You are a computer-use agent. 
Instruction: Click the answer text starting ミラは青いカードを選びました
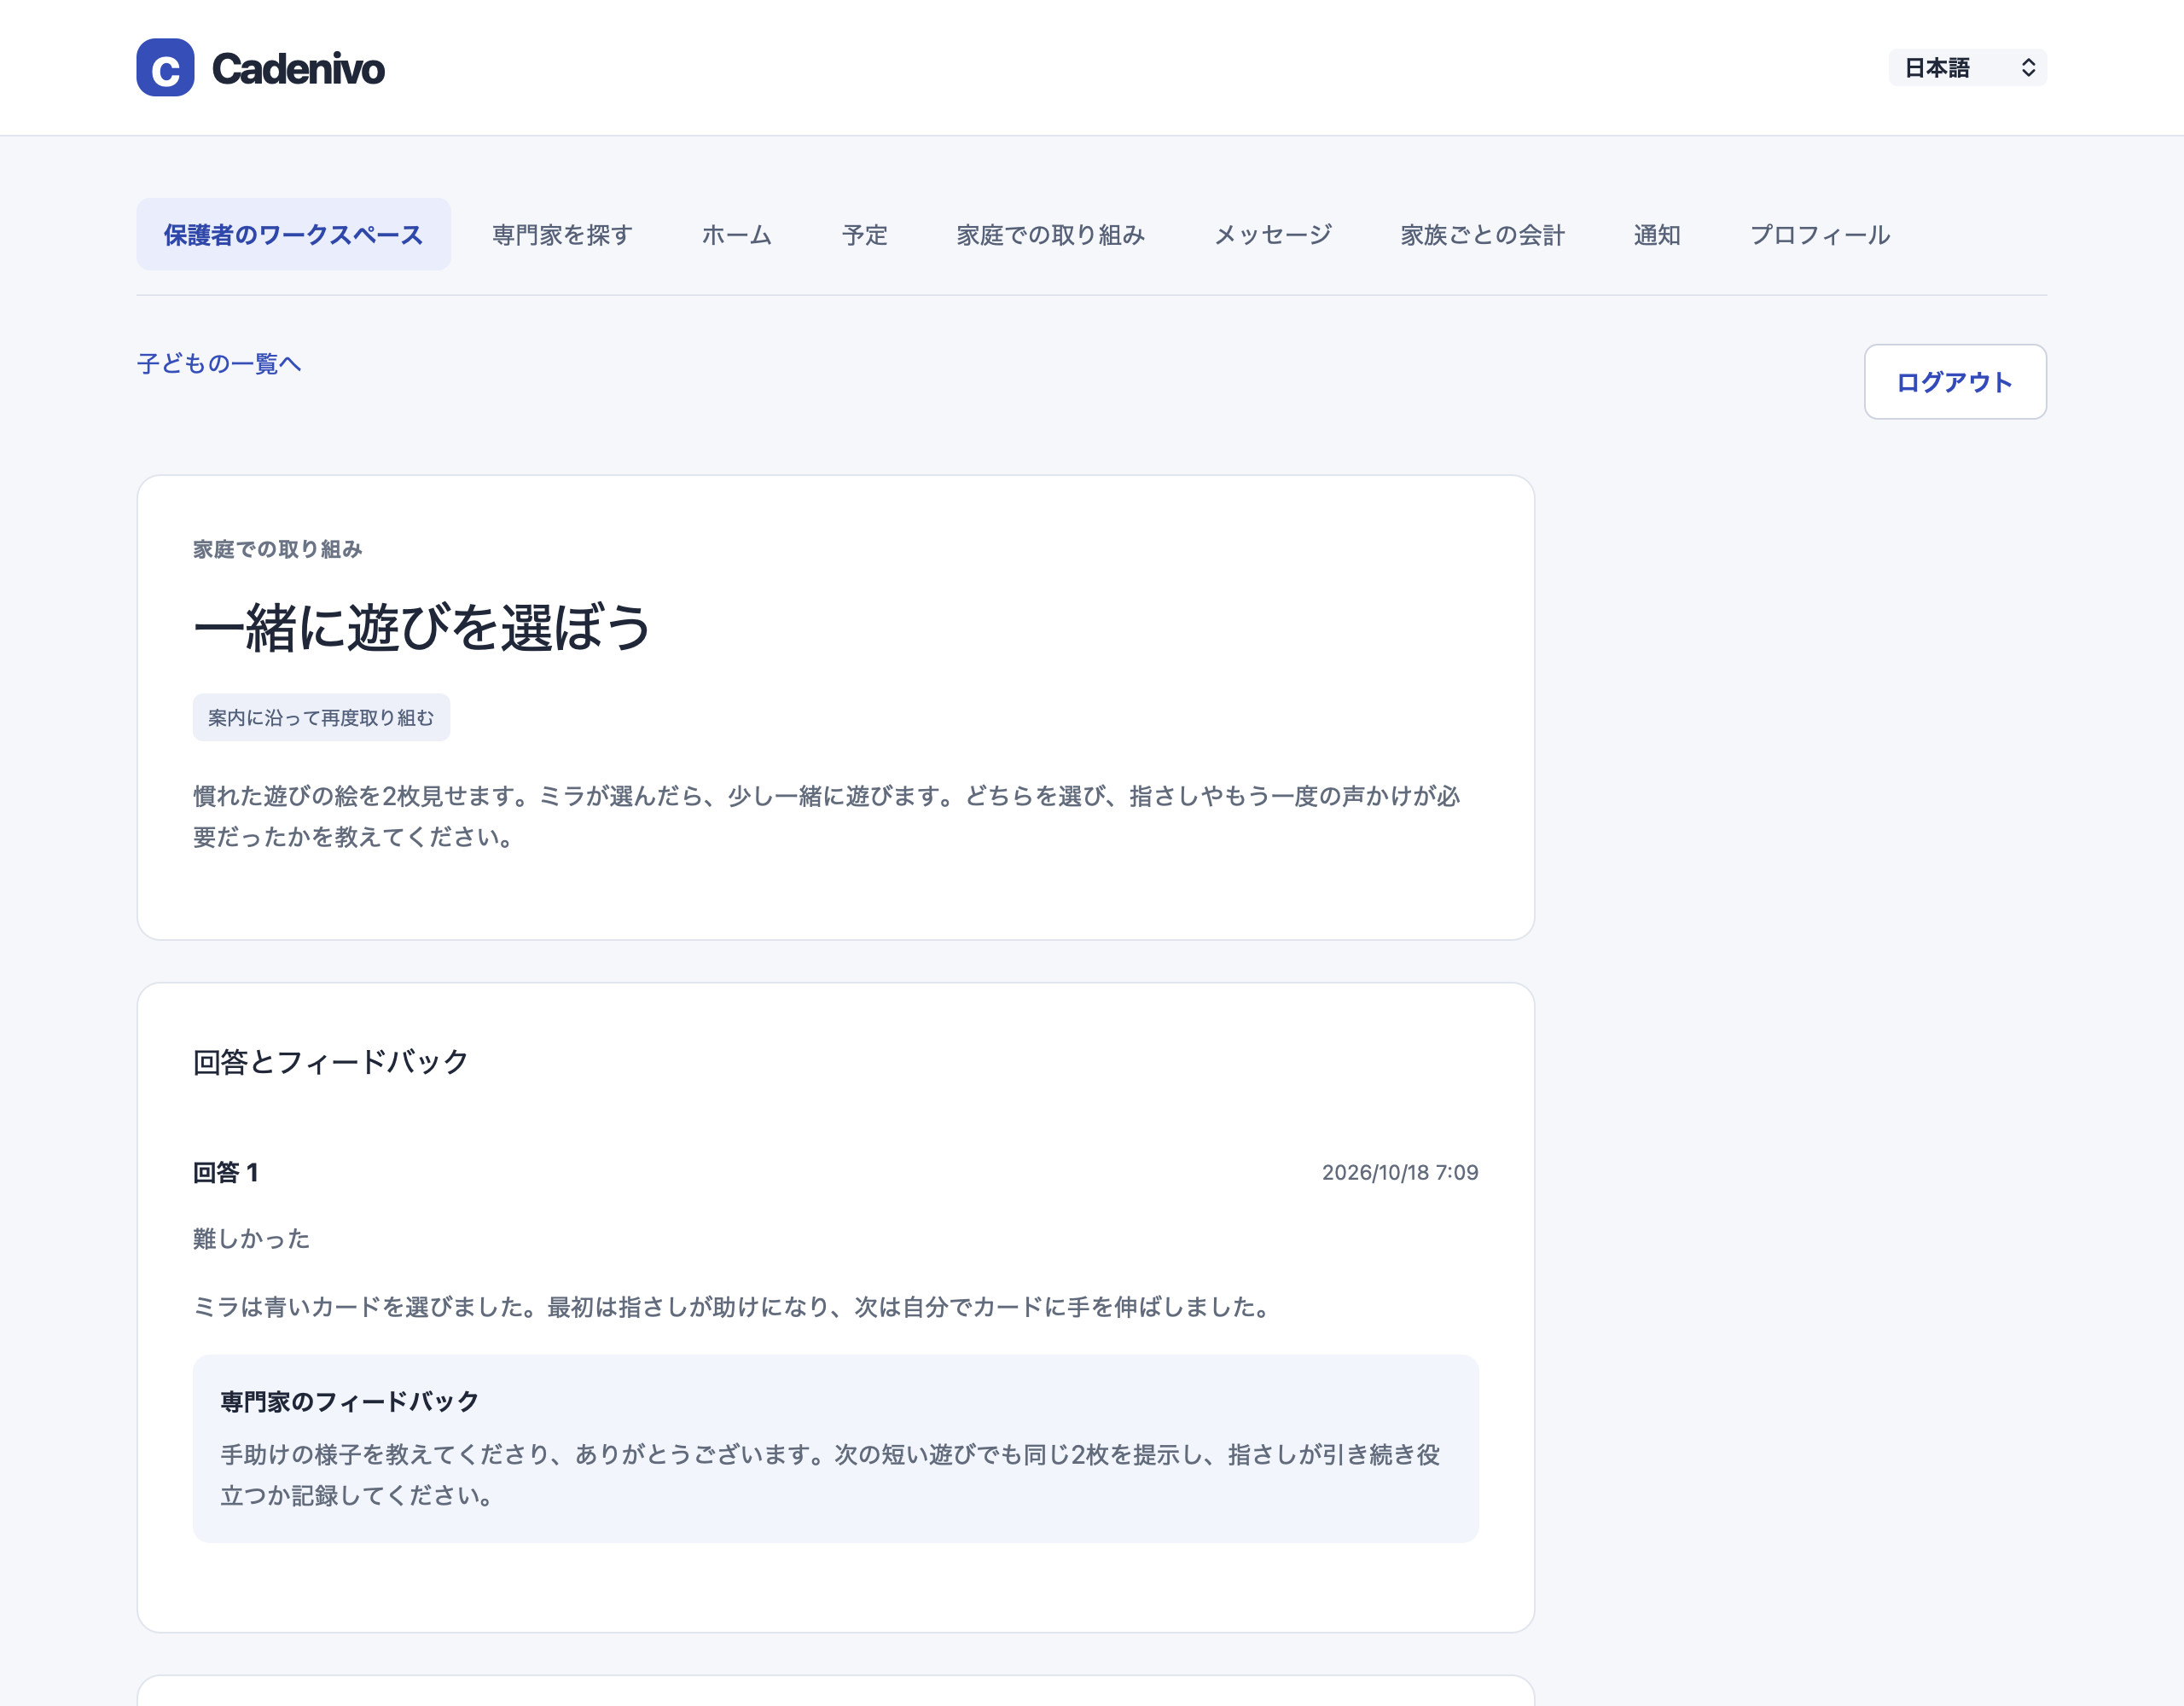tap(734, 1307)
